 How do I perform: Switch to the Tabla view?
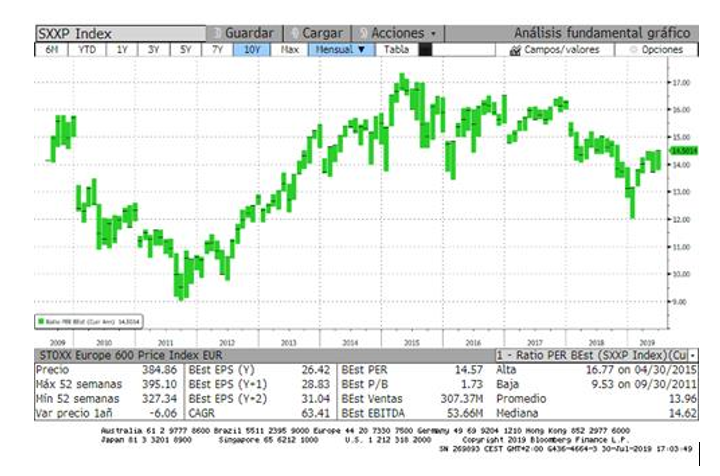[396, 50]
